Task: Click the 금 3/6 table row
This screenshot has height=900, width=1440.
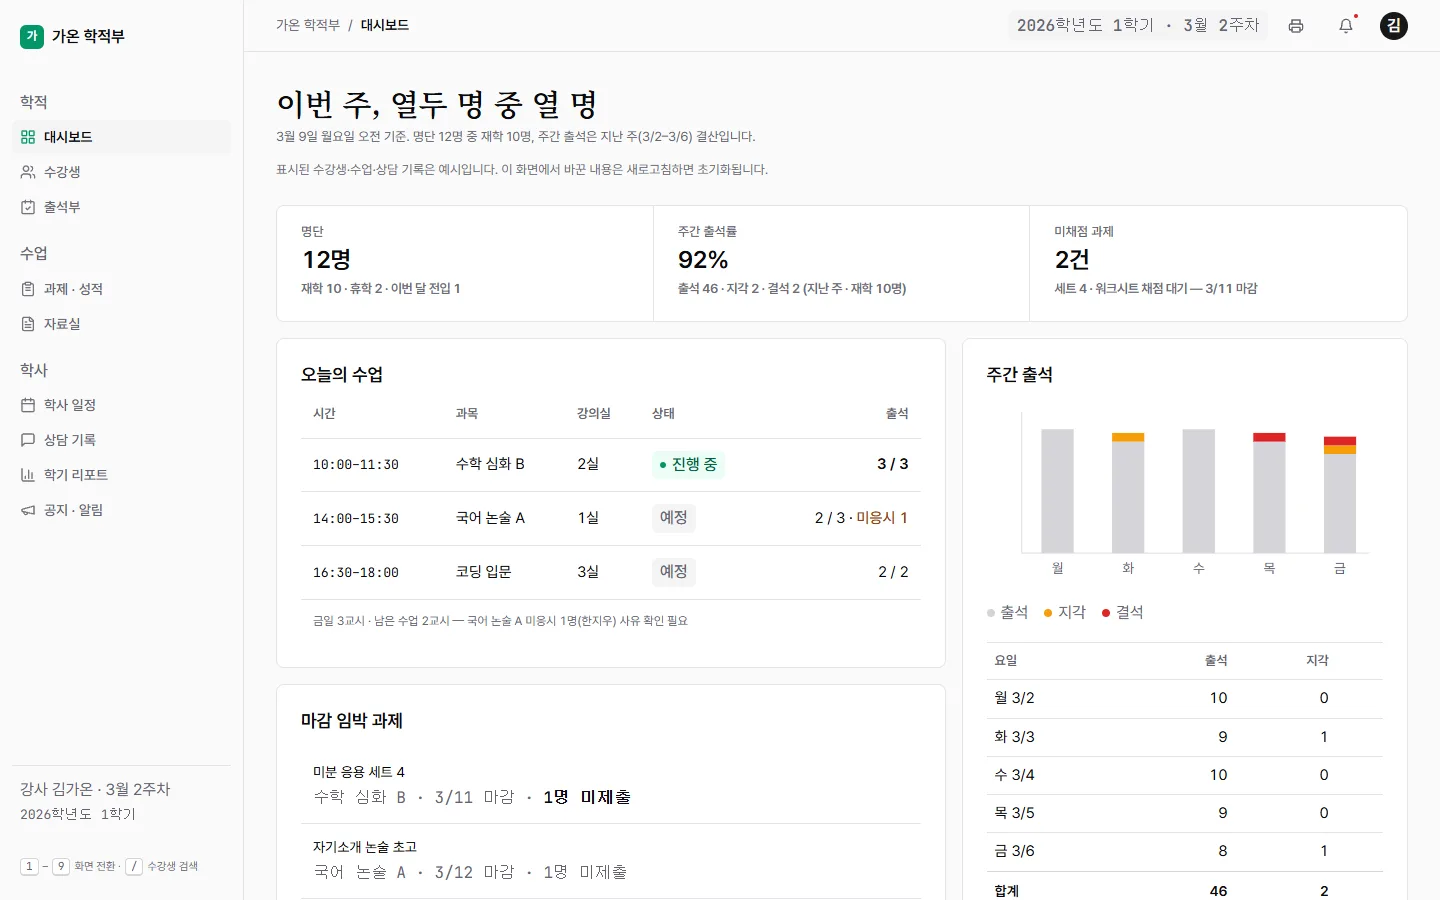Action: click(x=1184, y=851)
